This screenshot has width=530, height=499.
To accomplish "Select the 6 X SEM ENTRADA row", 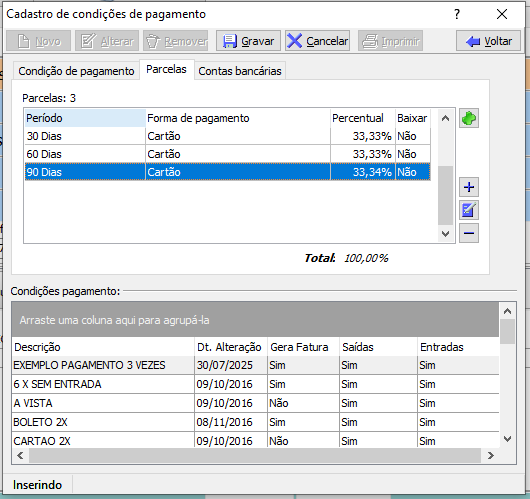I will tap(255, 384).
